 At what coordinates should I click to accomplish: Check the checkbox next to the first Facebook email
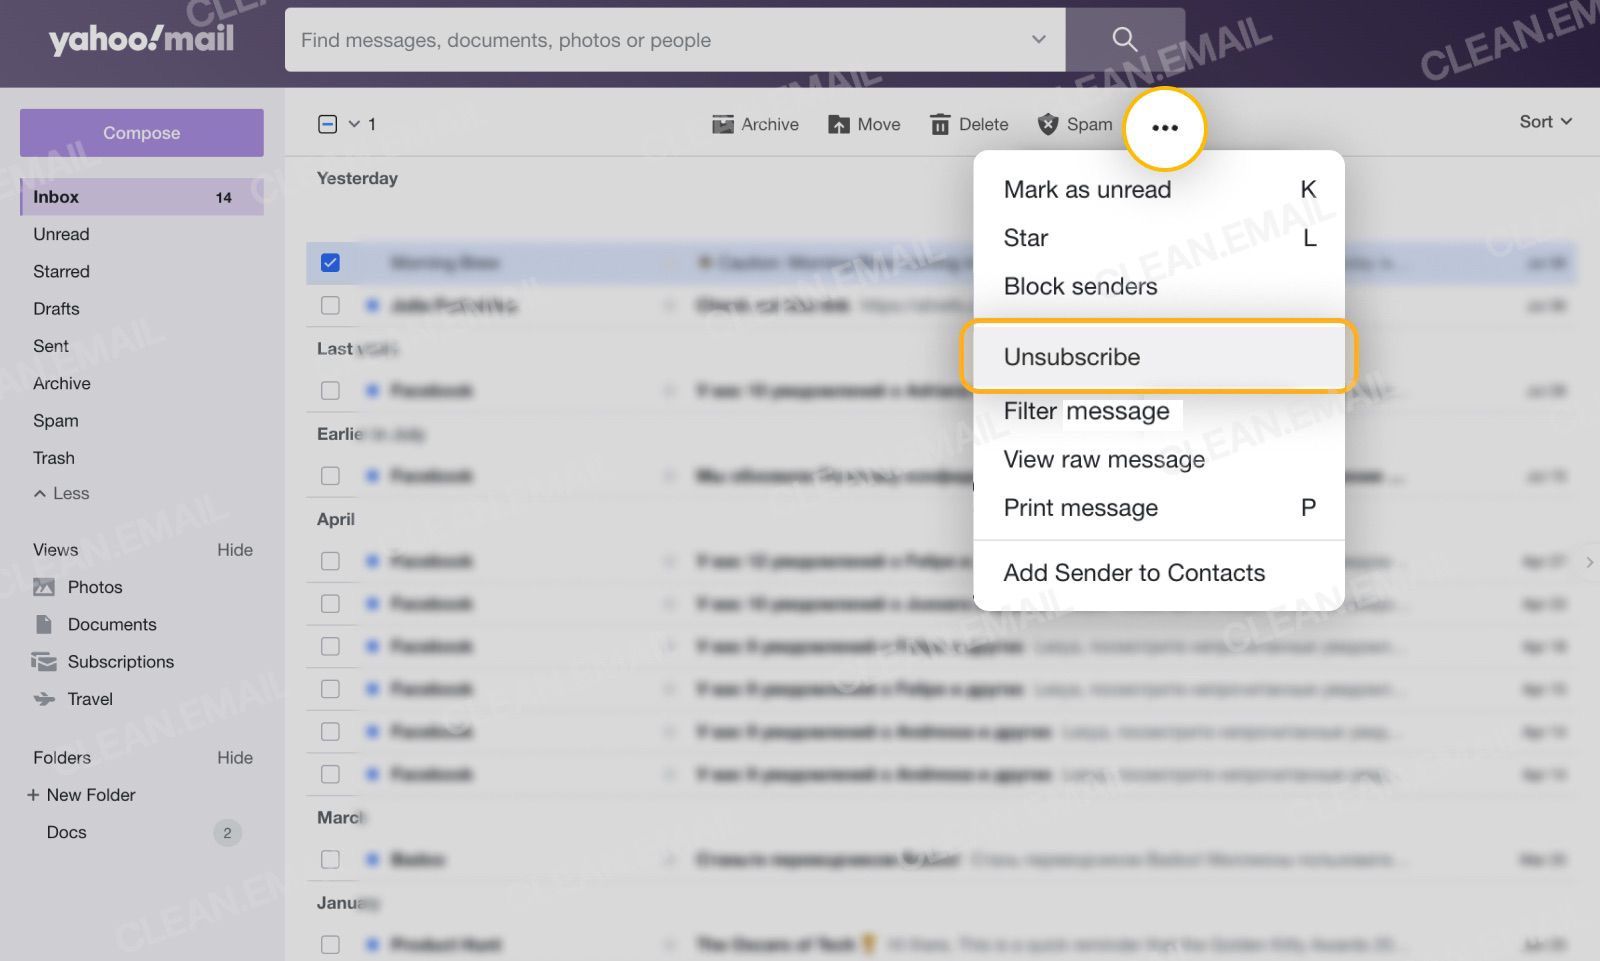coord(331,390)
